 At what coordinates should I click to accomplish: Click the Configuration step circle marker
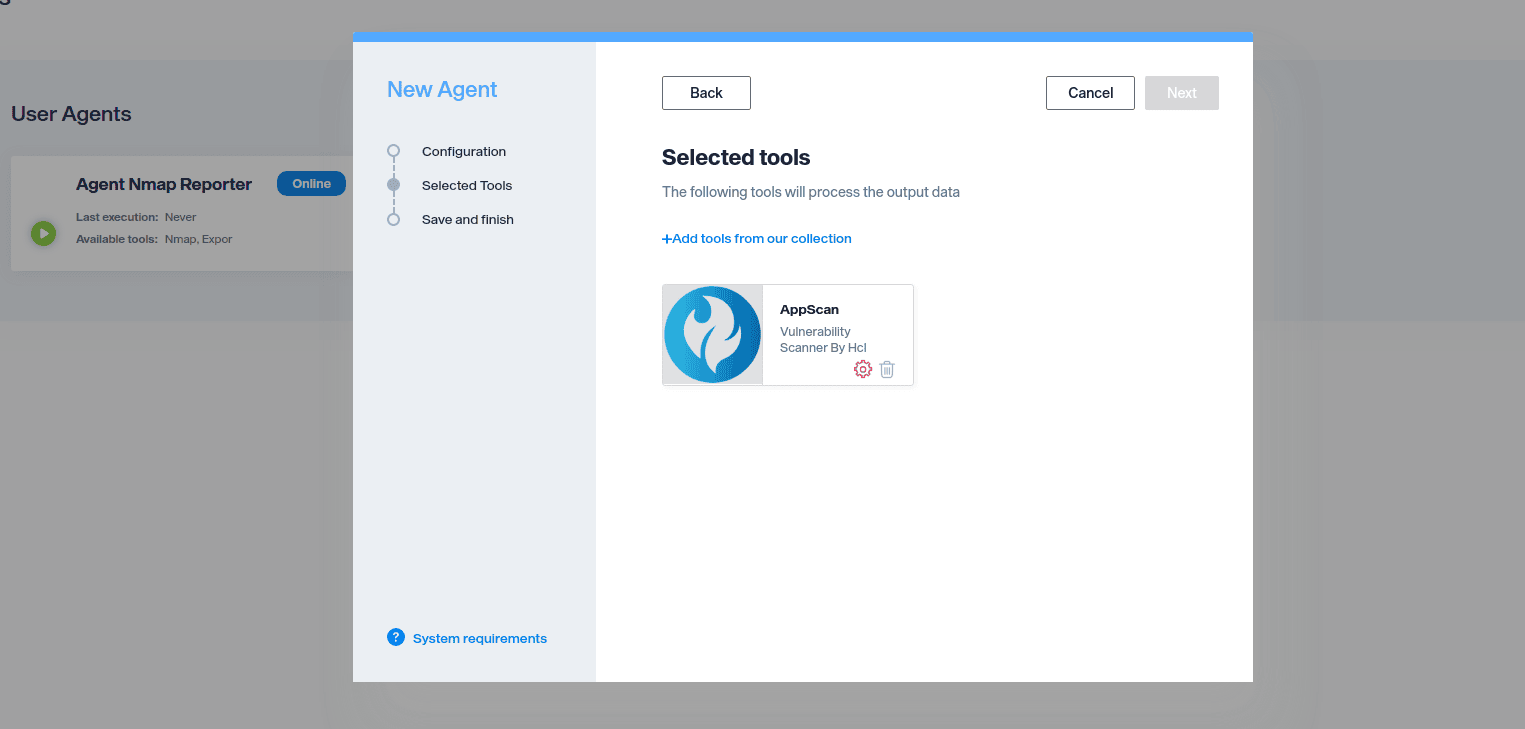[393, 151]
